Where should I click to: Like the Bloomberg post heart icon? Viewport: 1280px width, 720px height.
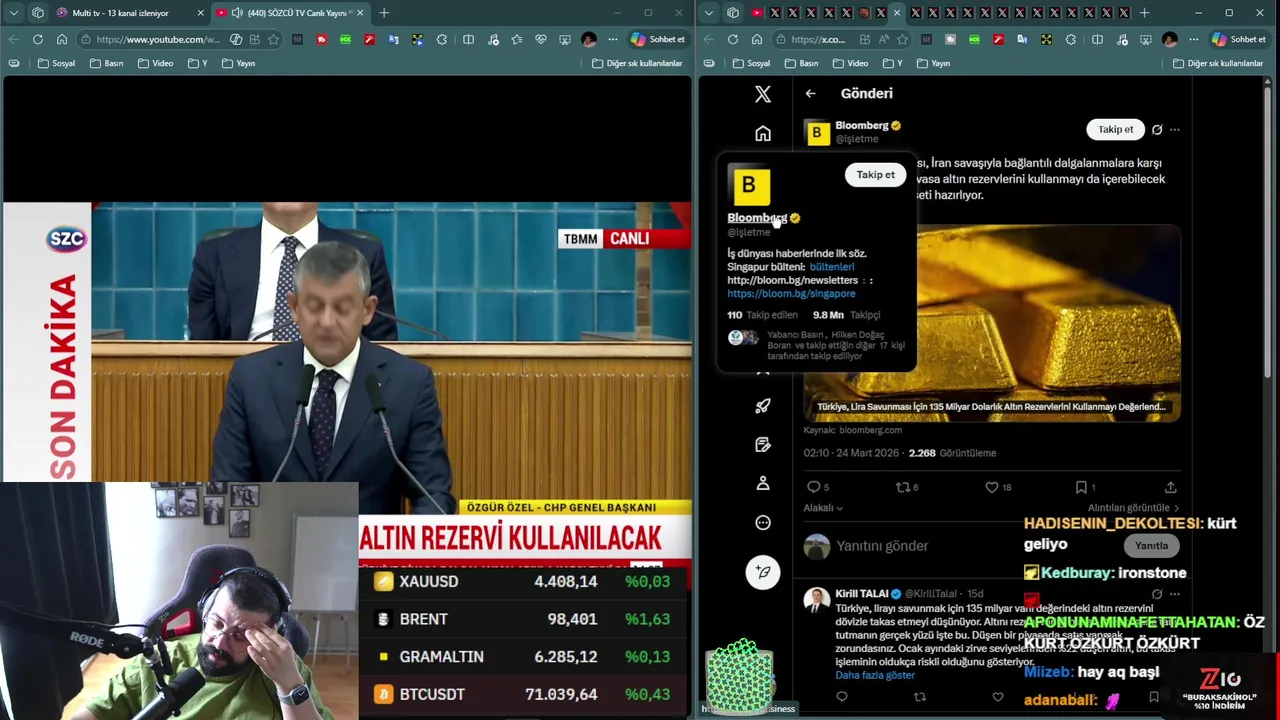click(992, 487)
